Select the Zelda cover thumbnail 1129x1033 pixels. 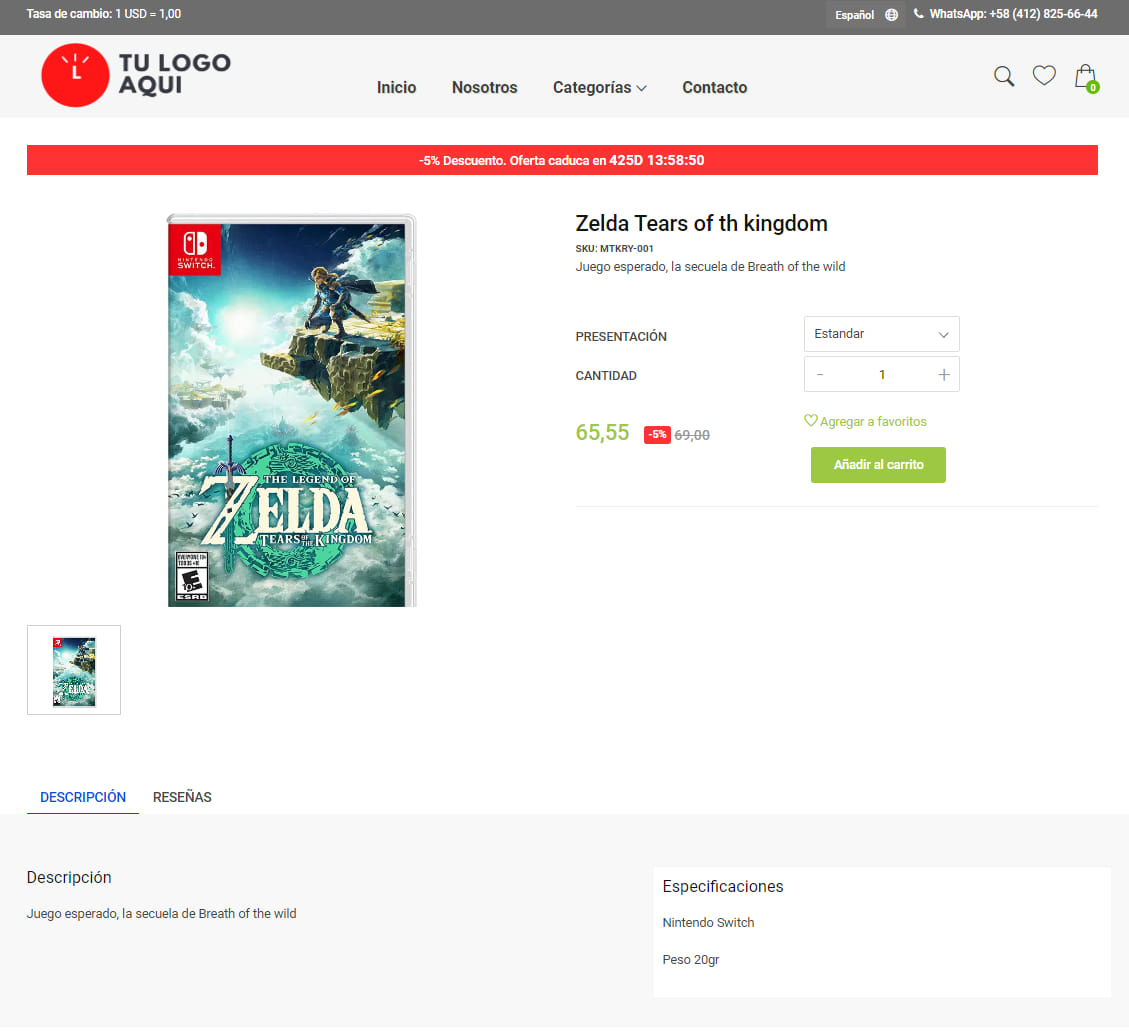point(74,670)
